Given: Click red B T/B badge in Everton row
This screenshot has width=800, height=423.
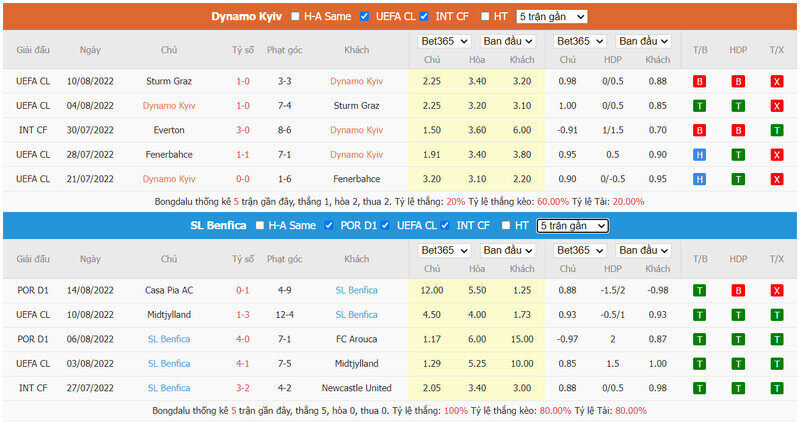Looking at the screenshot, I should click(x=699, y=131).
